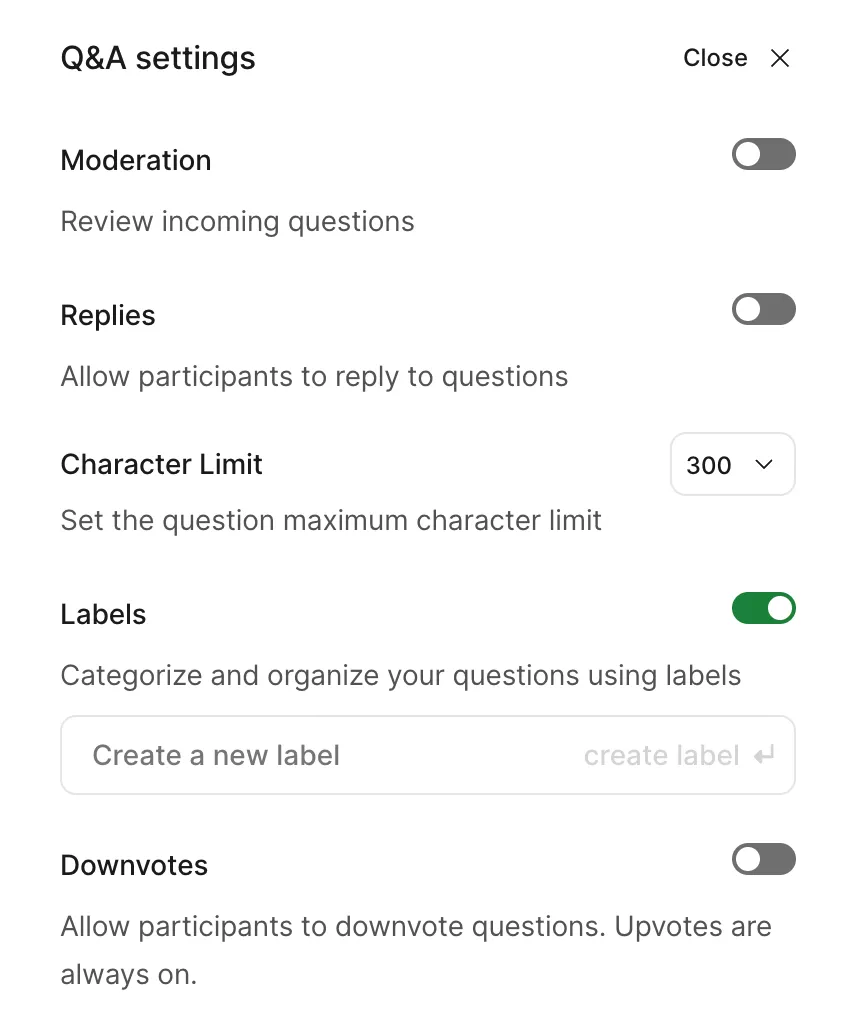The image size is (848, 1030).
Task: Enable the Downvotes toggle
Action: [764, 859]
